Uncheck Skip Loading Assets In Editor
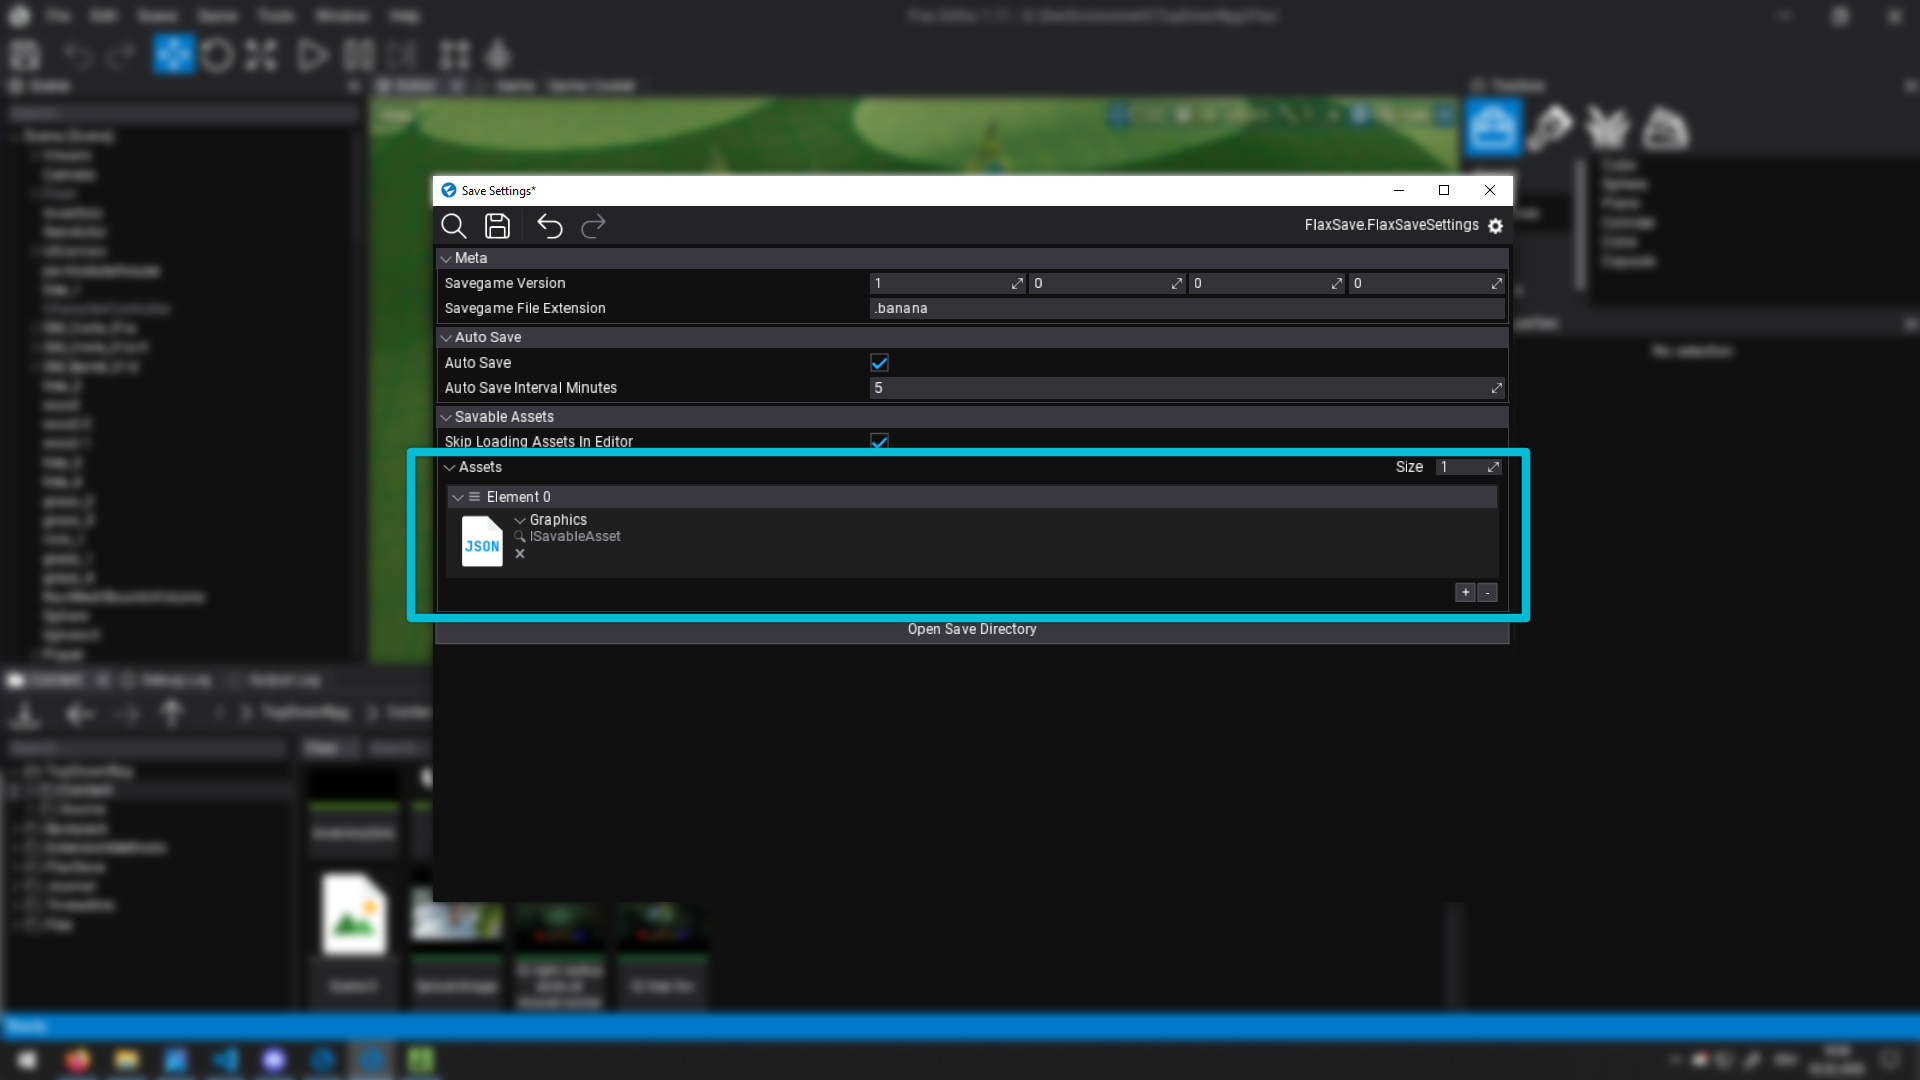1920x1080 pixels. point(879,441)
